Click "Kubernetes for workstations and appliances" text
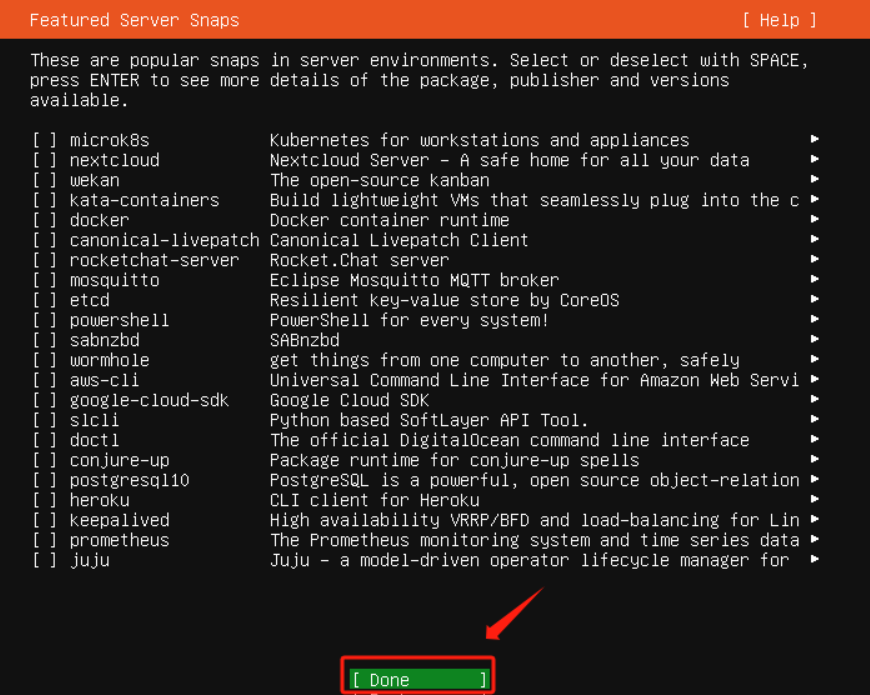The width and height of the screenshot is (870, 695). 479,140
